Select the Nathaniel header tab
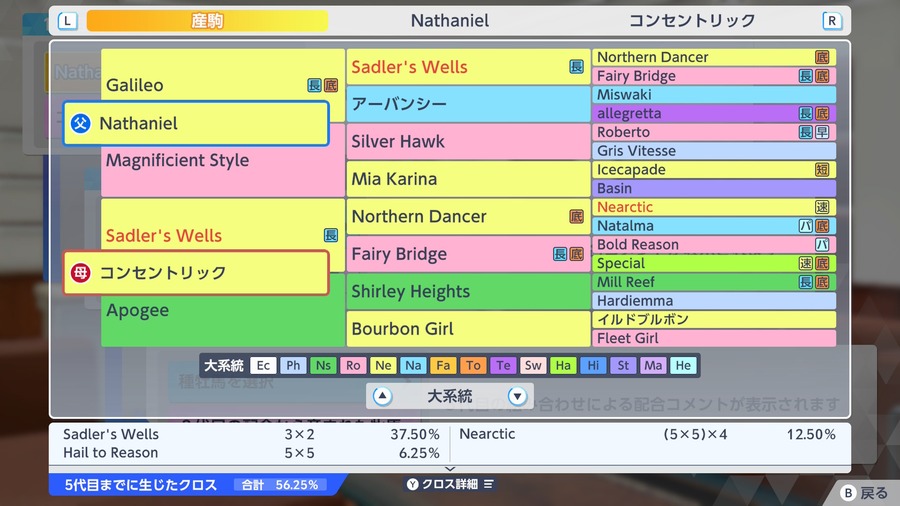The height and width of the screenshot is (506, 900). coord(450,21)
